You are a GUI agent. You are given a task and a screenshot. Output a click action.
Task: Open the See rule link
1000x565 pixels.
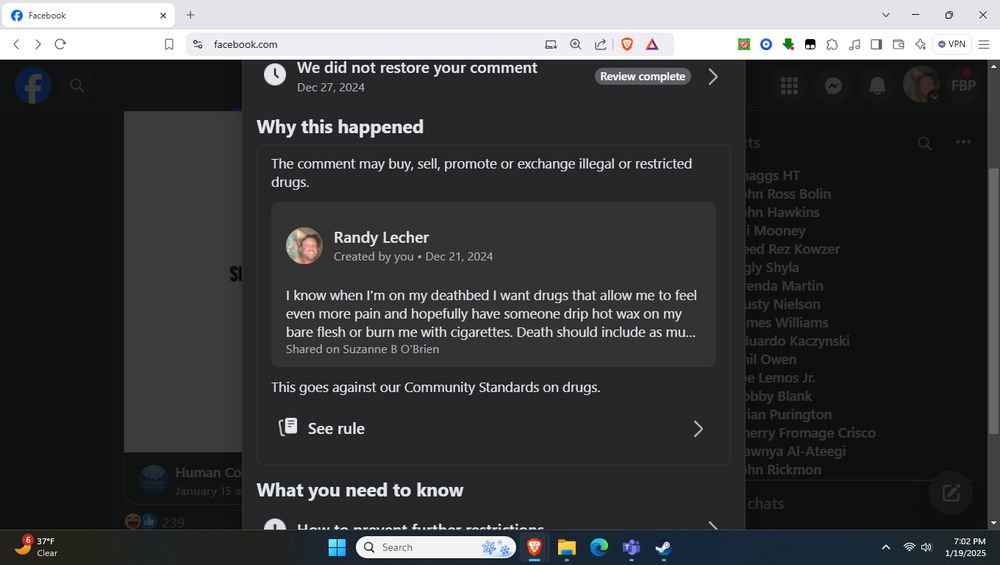pos(336,429)
